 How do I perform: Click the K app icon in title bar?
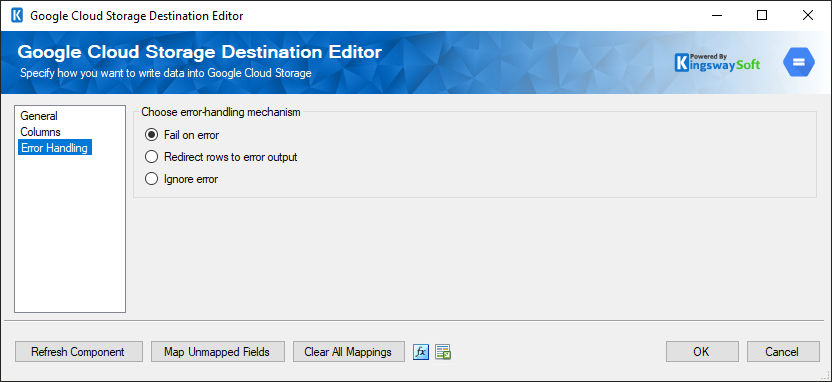(17, 15)
